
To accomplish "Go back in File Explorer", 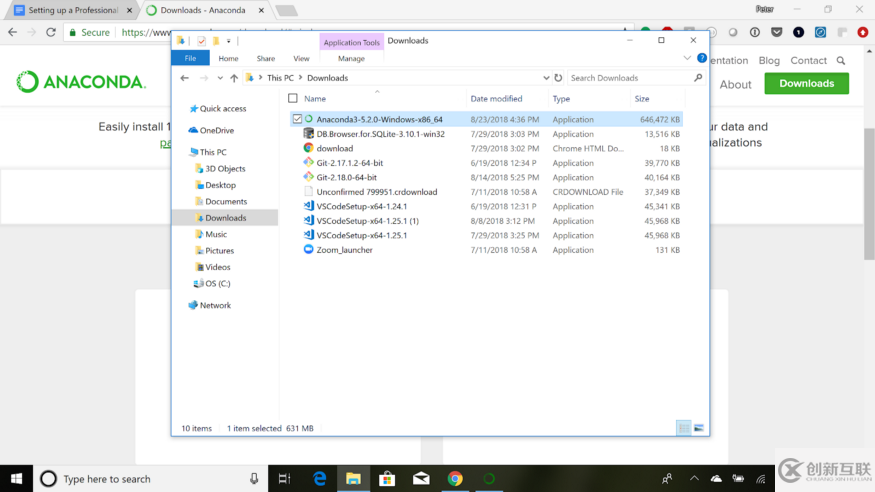I will point(185,78).
